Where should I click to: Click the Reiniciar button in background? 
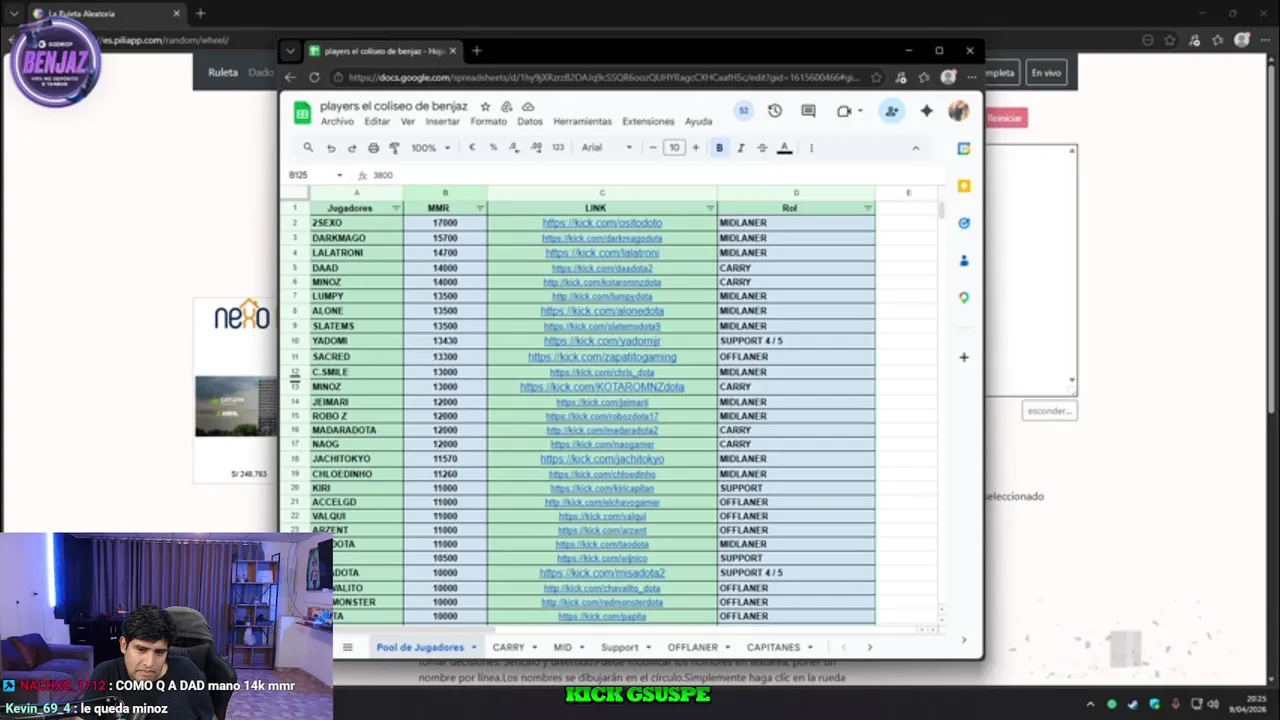point(1005,118)
